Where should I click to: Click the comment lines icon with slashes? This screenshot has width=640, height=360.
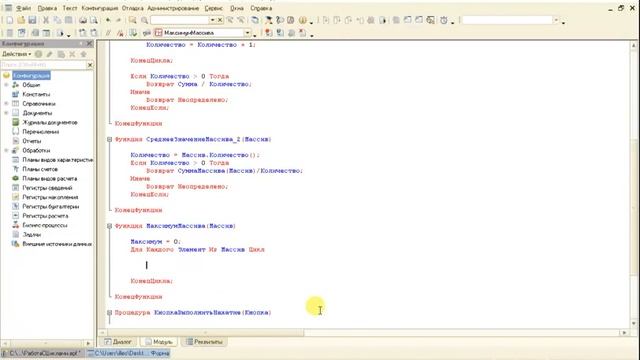click(x=109, y=33)
